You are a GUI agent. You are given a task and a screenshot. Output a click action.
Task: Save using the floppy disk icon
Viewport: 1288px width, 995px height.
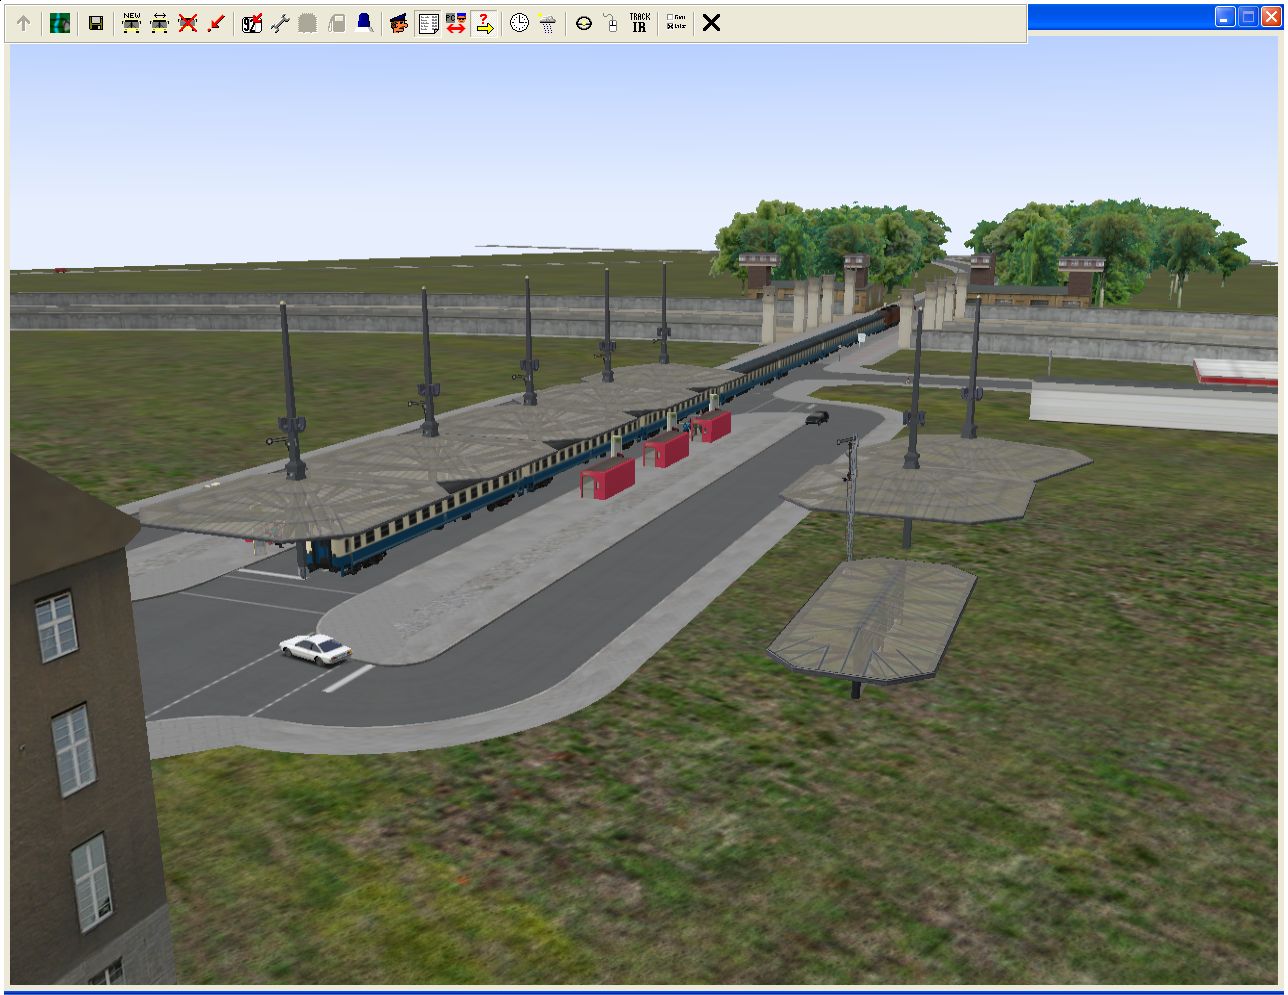click(96, 23)
